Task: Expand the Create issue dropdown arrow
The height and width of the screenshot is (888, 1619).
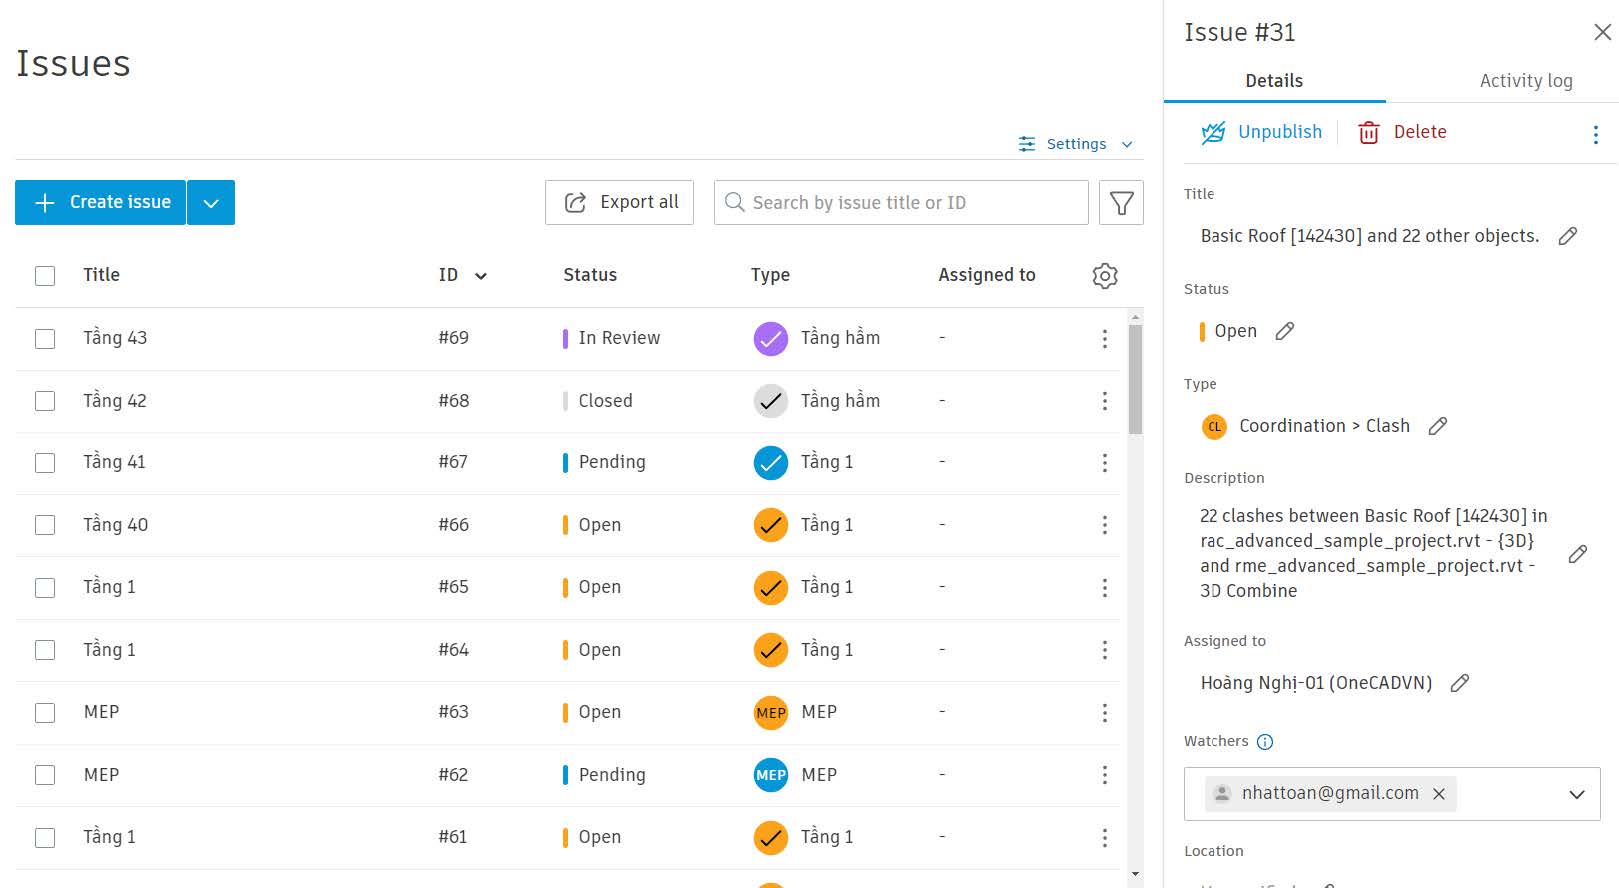Action: coord(211,203)
